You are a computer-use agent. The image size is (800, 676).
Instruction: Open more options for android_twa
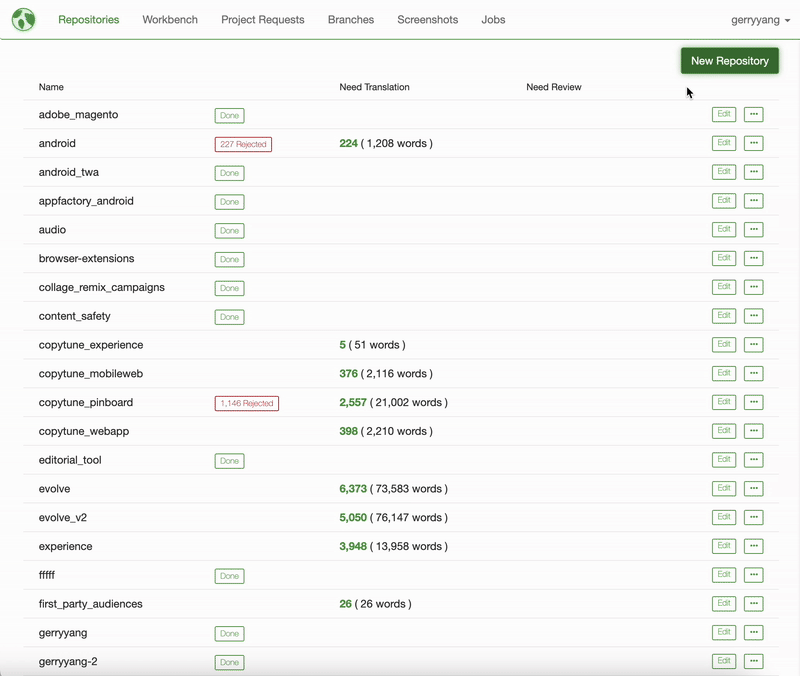(754, 172)
